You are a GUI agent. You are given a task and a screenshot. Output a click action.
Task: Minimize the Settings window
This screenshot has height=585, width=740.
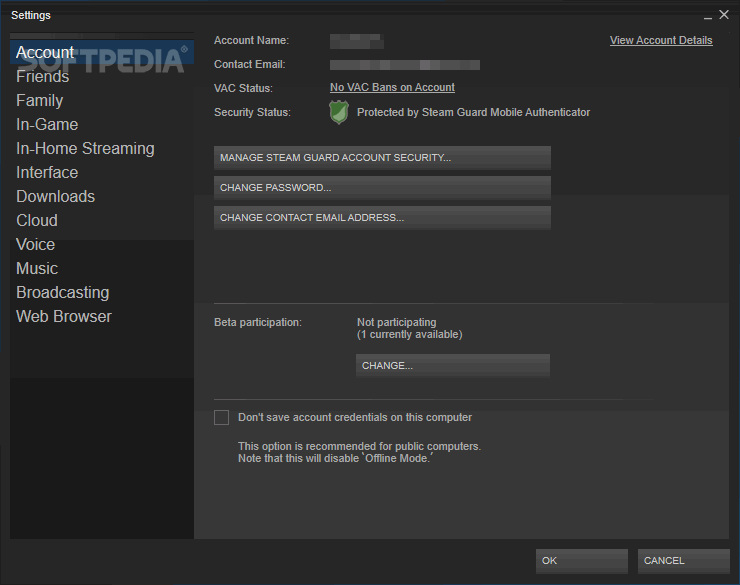[707, 17]
